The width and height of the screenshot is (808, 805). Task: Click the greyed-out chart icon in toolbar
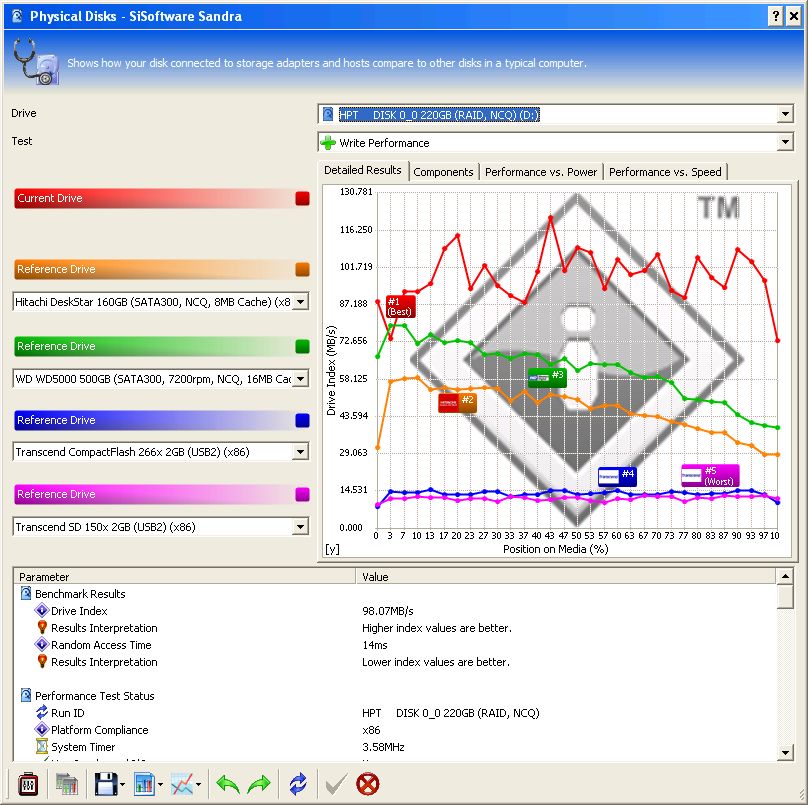click(x=67, y=784)
